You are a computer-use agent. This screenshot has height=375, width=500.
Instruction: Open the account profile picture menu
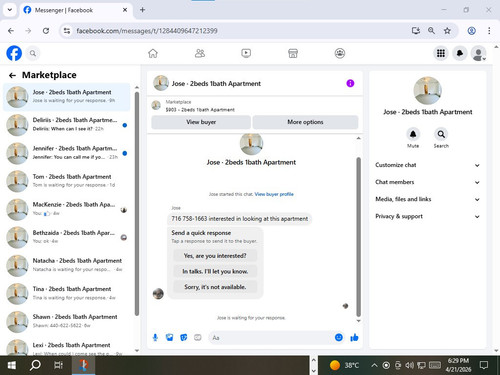(x=479, y=54)
